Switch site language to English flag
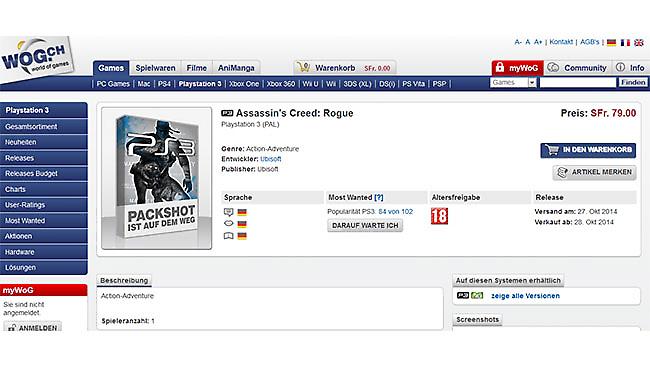The width and height of the screenshot is (650, 366). click(639, 42)
